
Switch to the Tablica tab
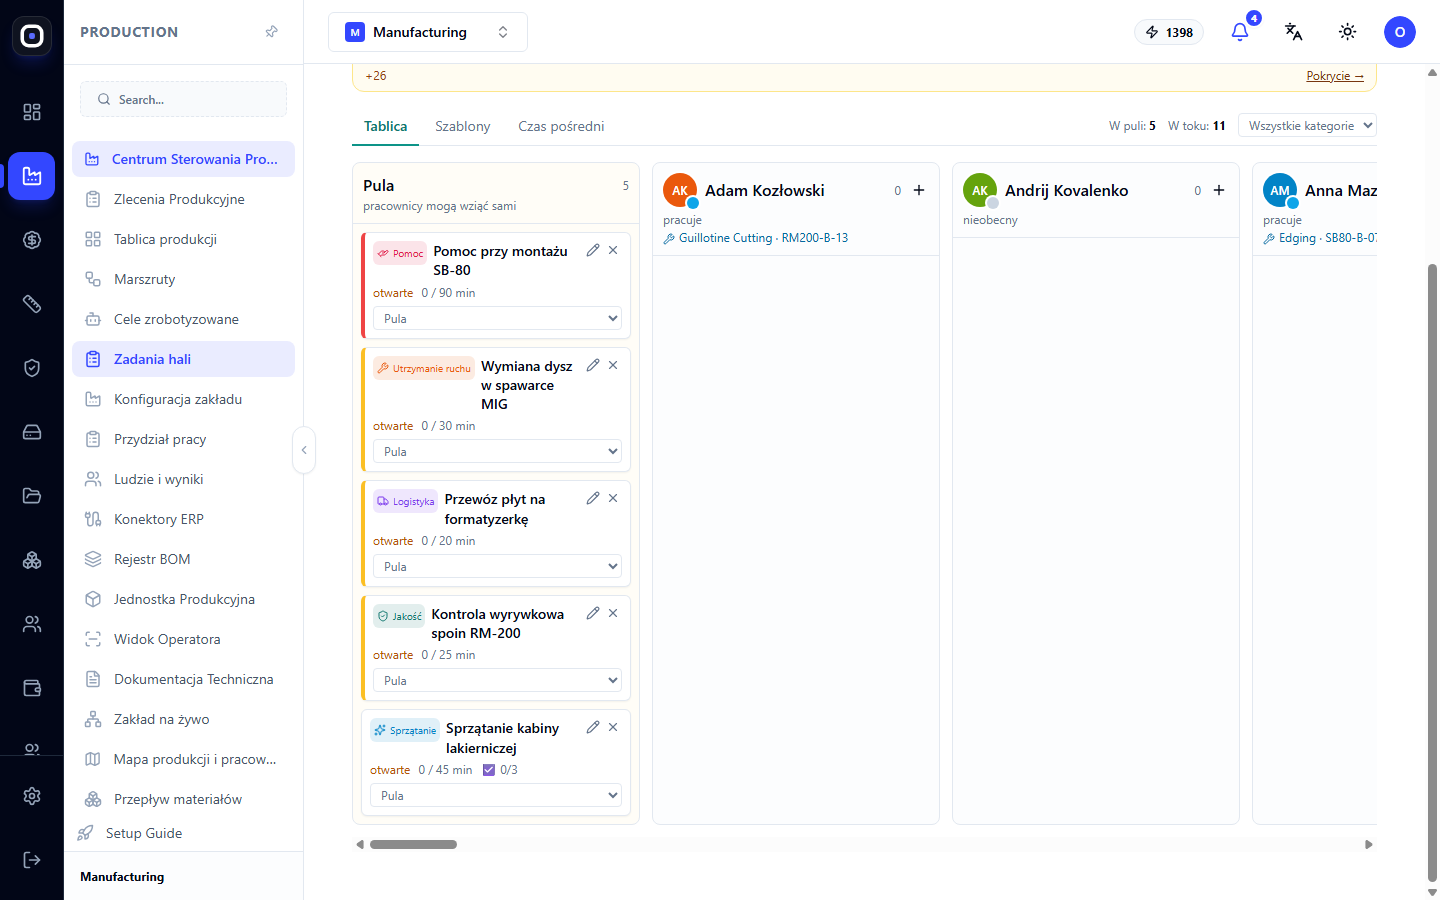click(x=386, y=126)
